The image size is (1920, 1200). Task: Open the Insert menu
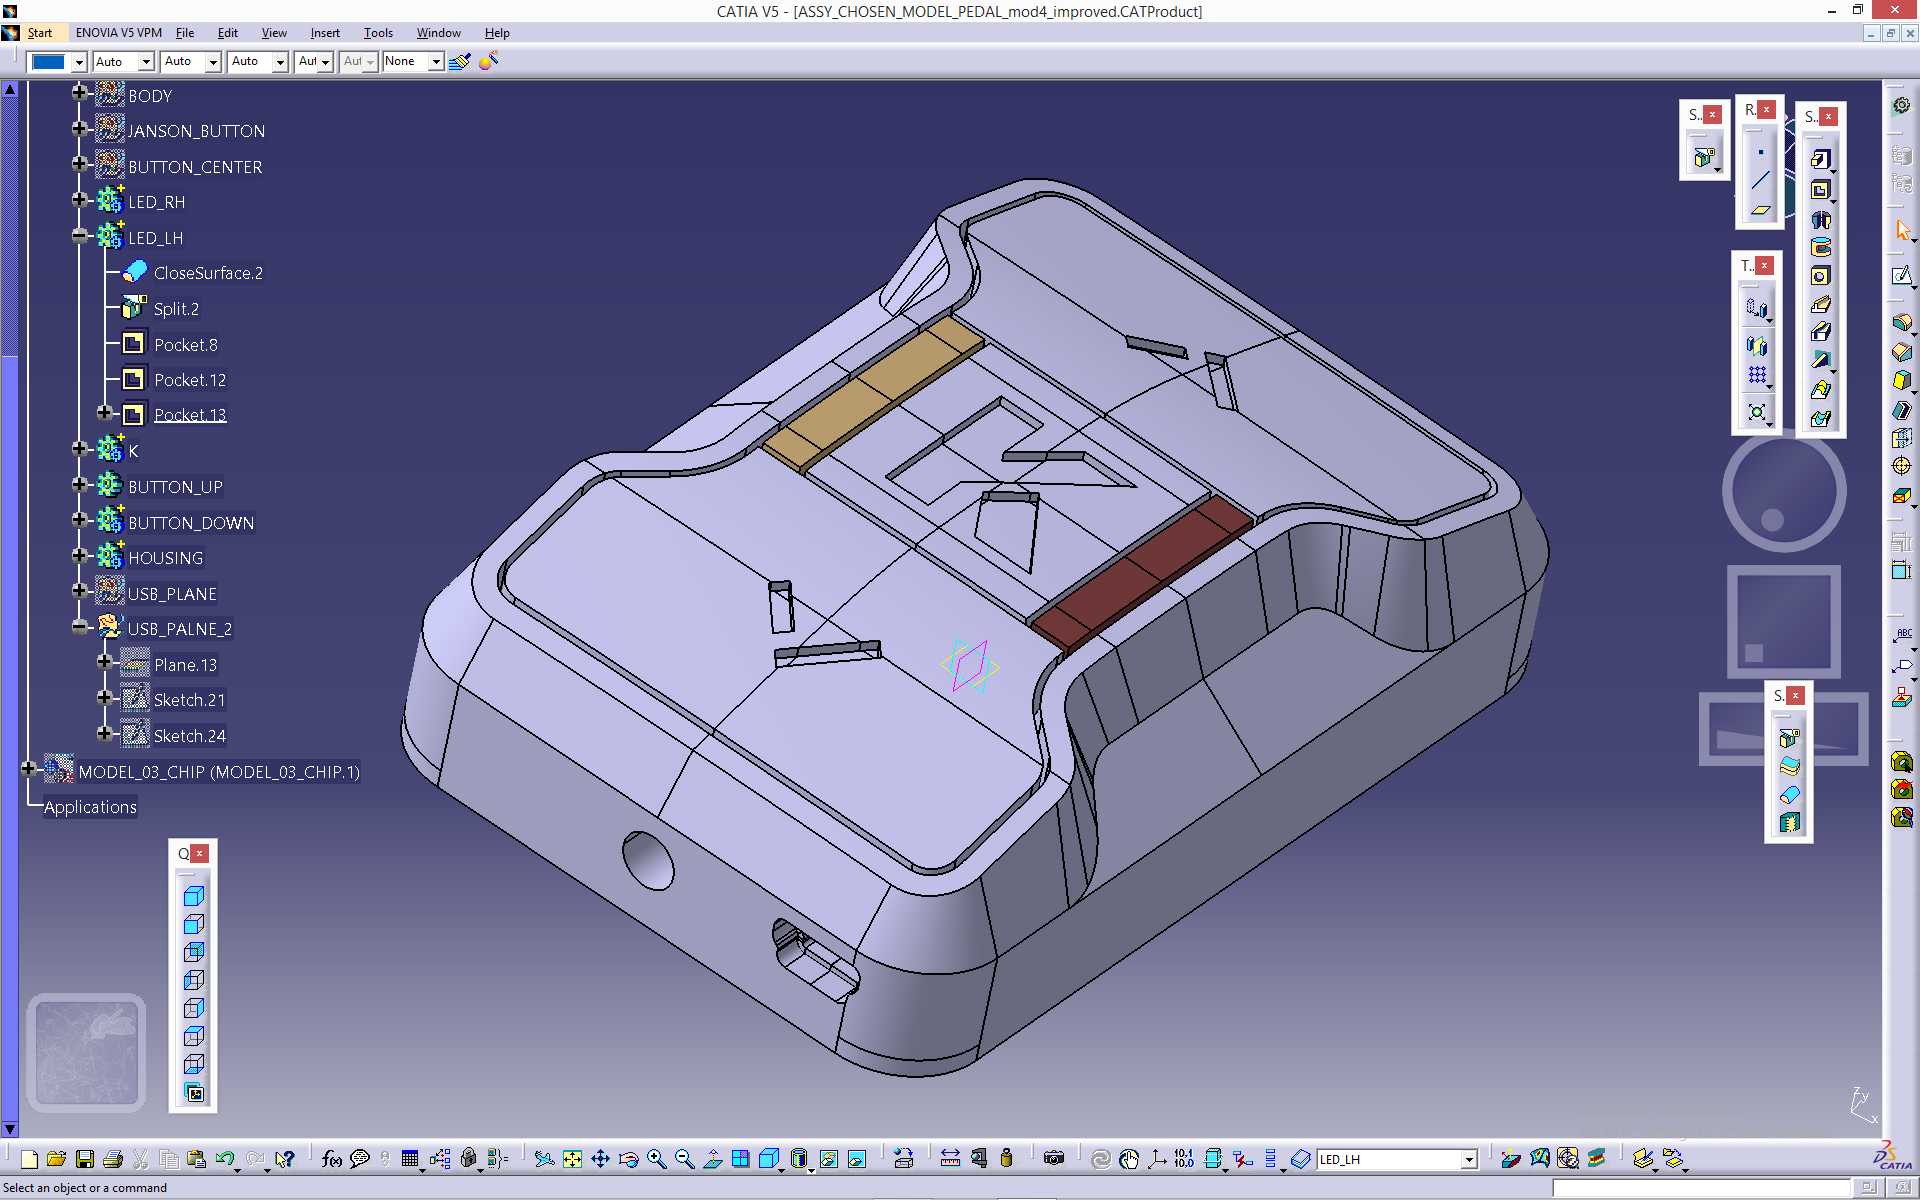tap(324, 33)
